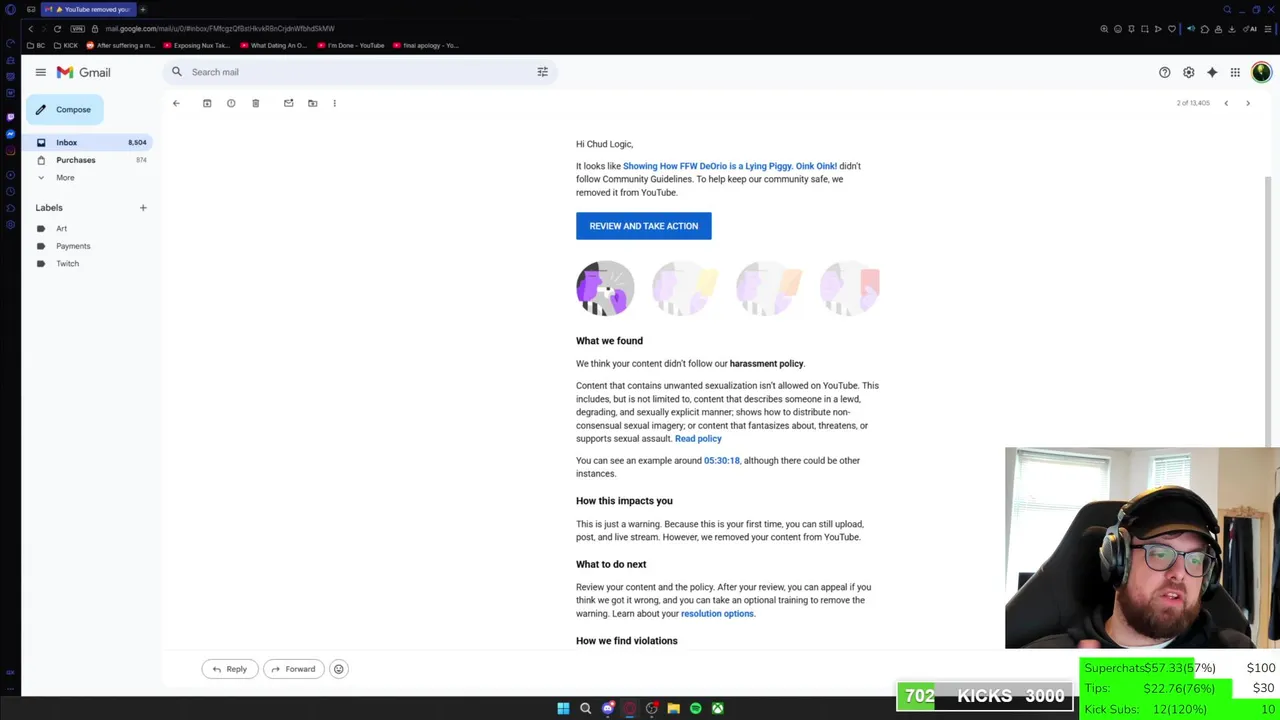Open Google apps grid
Viewport: 1280px width, 720px height.
(1235, 72)
